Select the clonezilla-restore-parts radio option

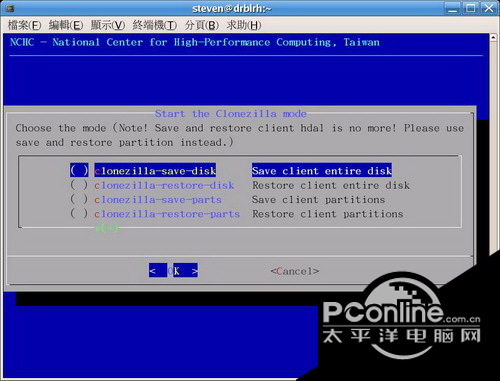point(79,214)
